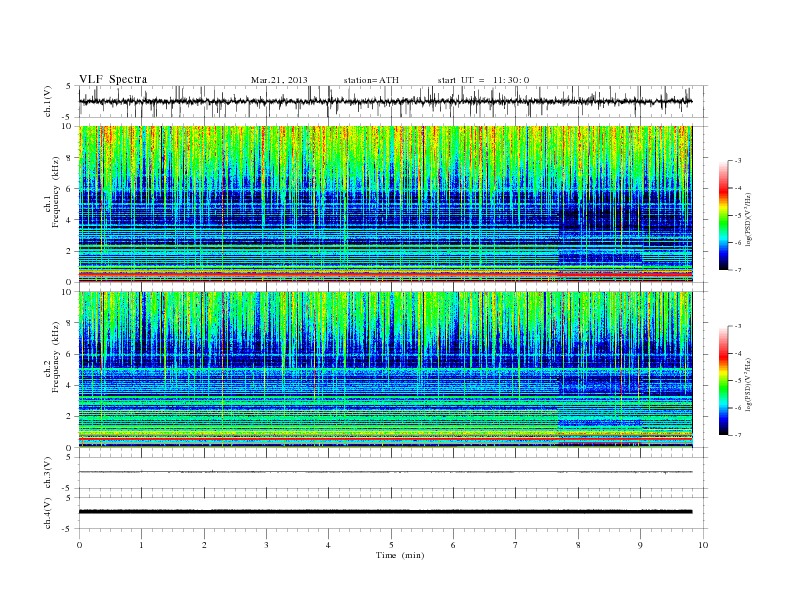Click the "-3" value on ch.1 color bar
Viewport: 792px width, 612px height.
(x=738, y=161)
